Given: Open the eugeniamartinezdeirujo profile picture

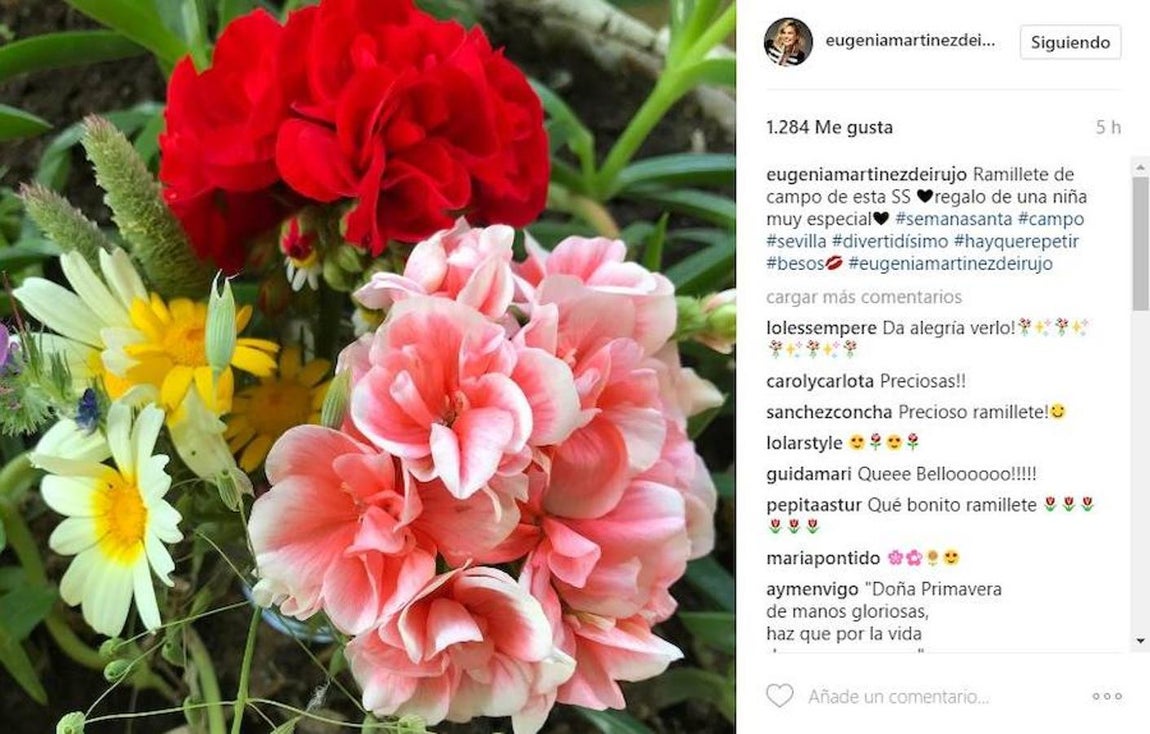Looking at the screenshot, I should [x=788, y=42].
